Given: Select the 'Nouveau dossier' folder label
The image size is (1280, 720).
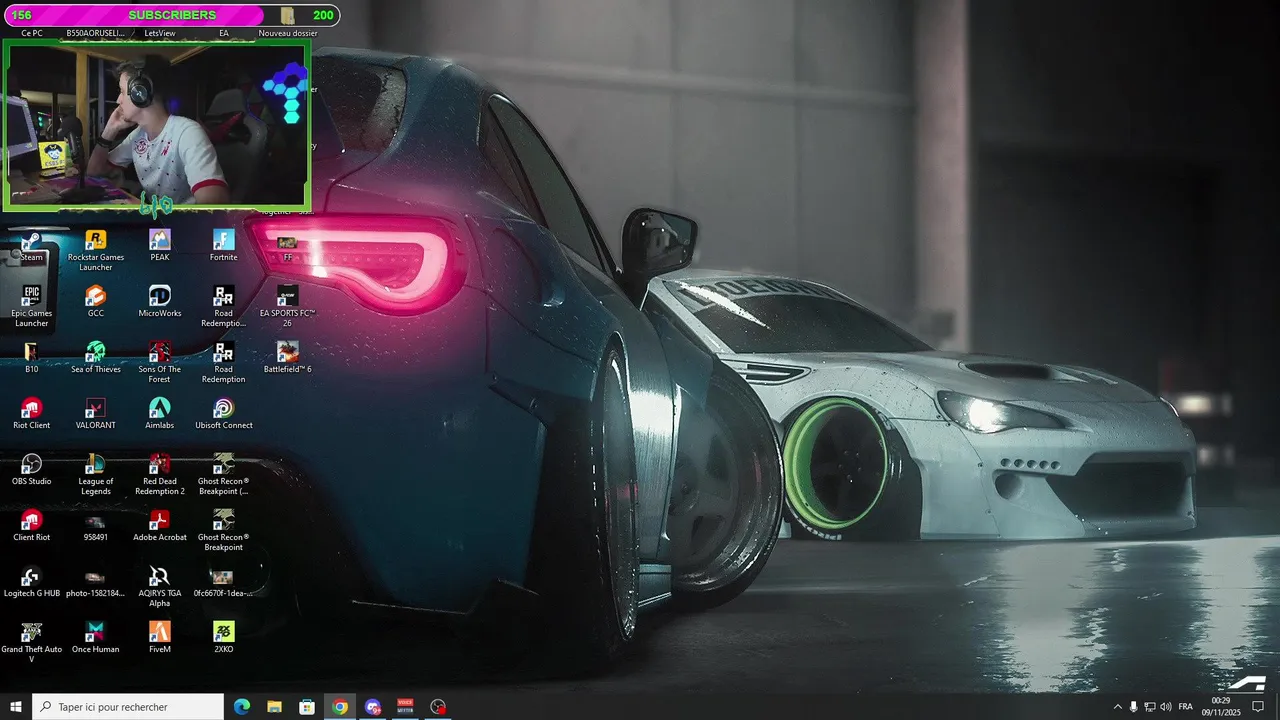Looking at the screenshot, I should coord(288,33).
